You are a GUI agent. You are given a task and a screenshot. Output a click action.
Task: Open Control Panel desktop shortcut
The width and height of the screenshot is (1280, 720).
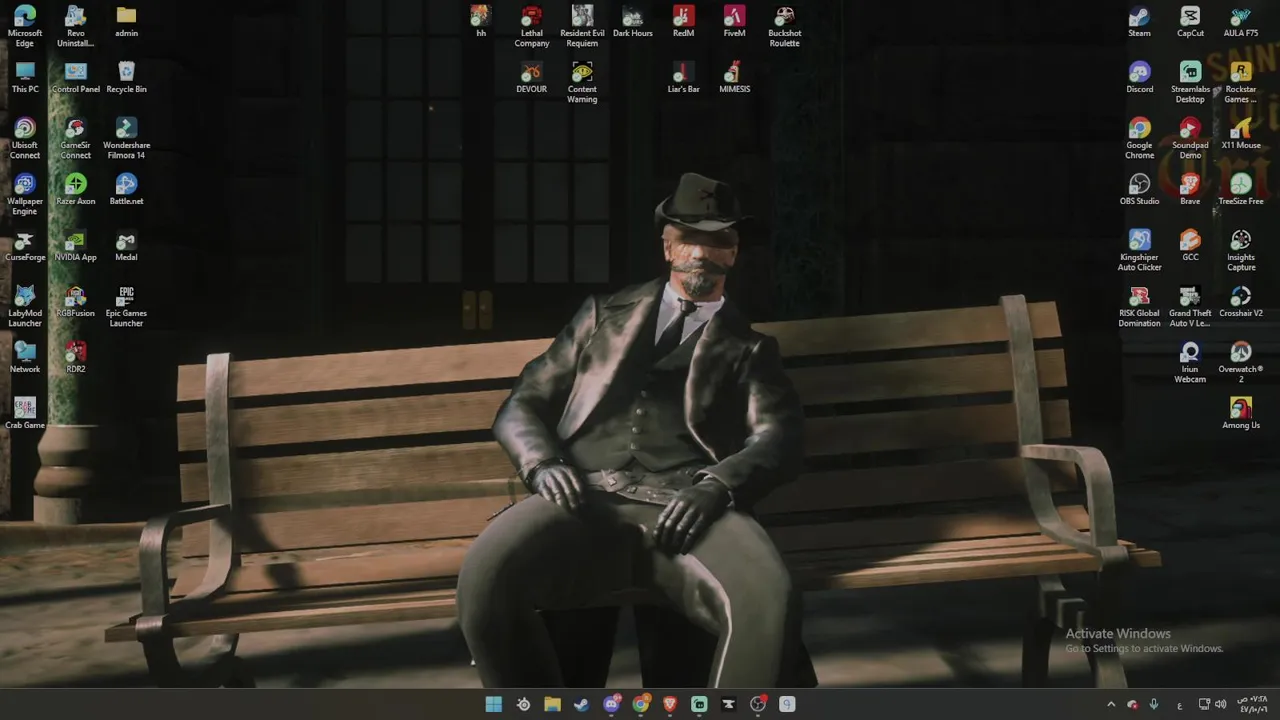pyautogui.click(x=76, y=77)
